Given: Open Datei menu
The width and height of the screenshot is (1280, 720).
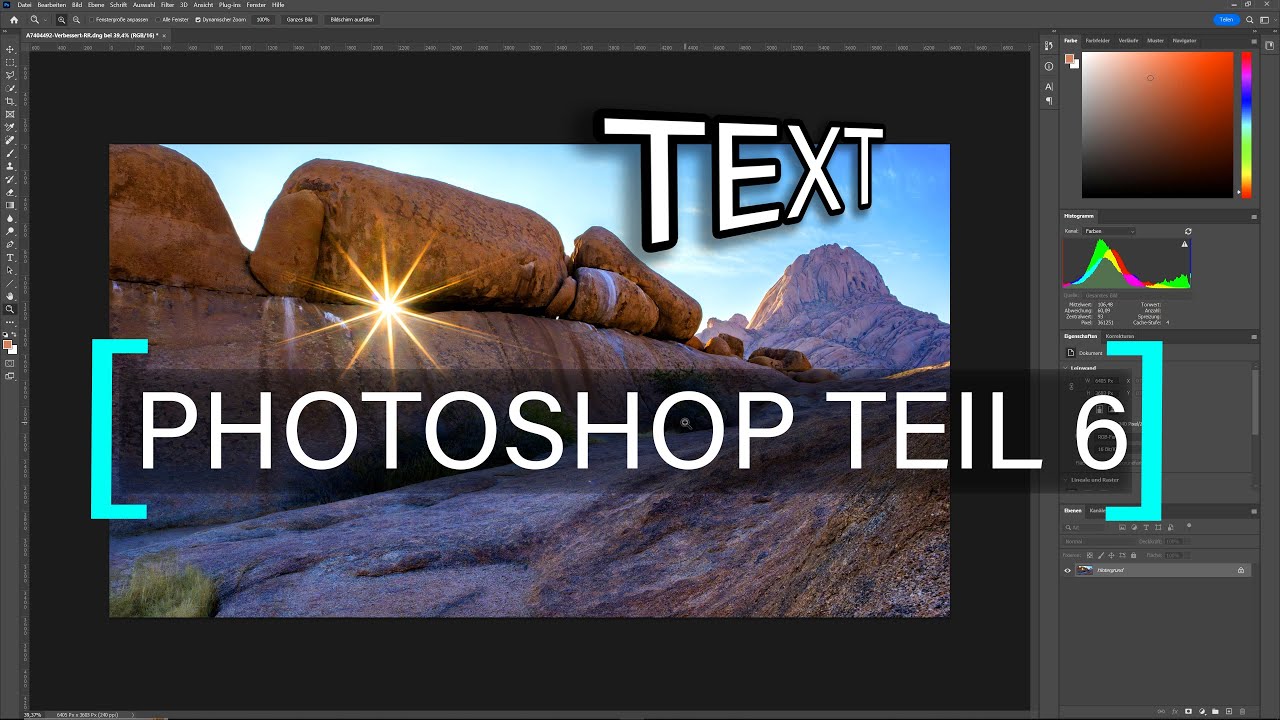Looking at the screenshot, I should [25, 5].
